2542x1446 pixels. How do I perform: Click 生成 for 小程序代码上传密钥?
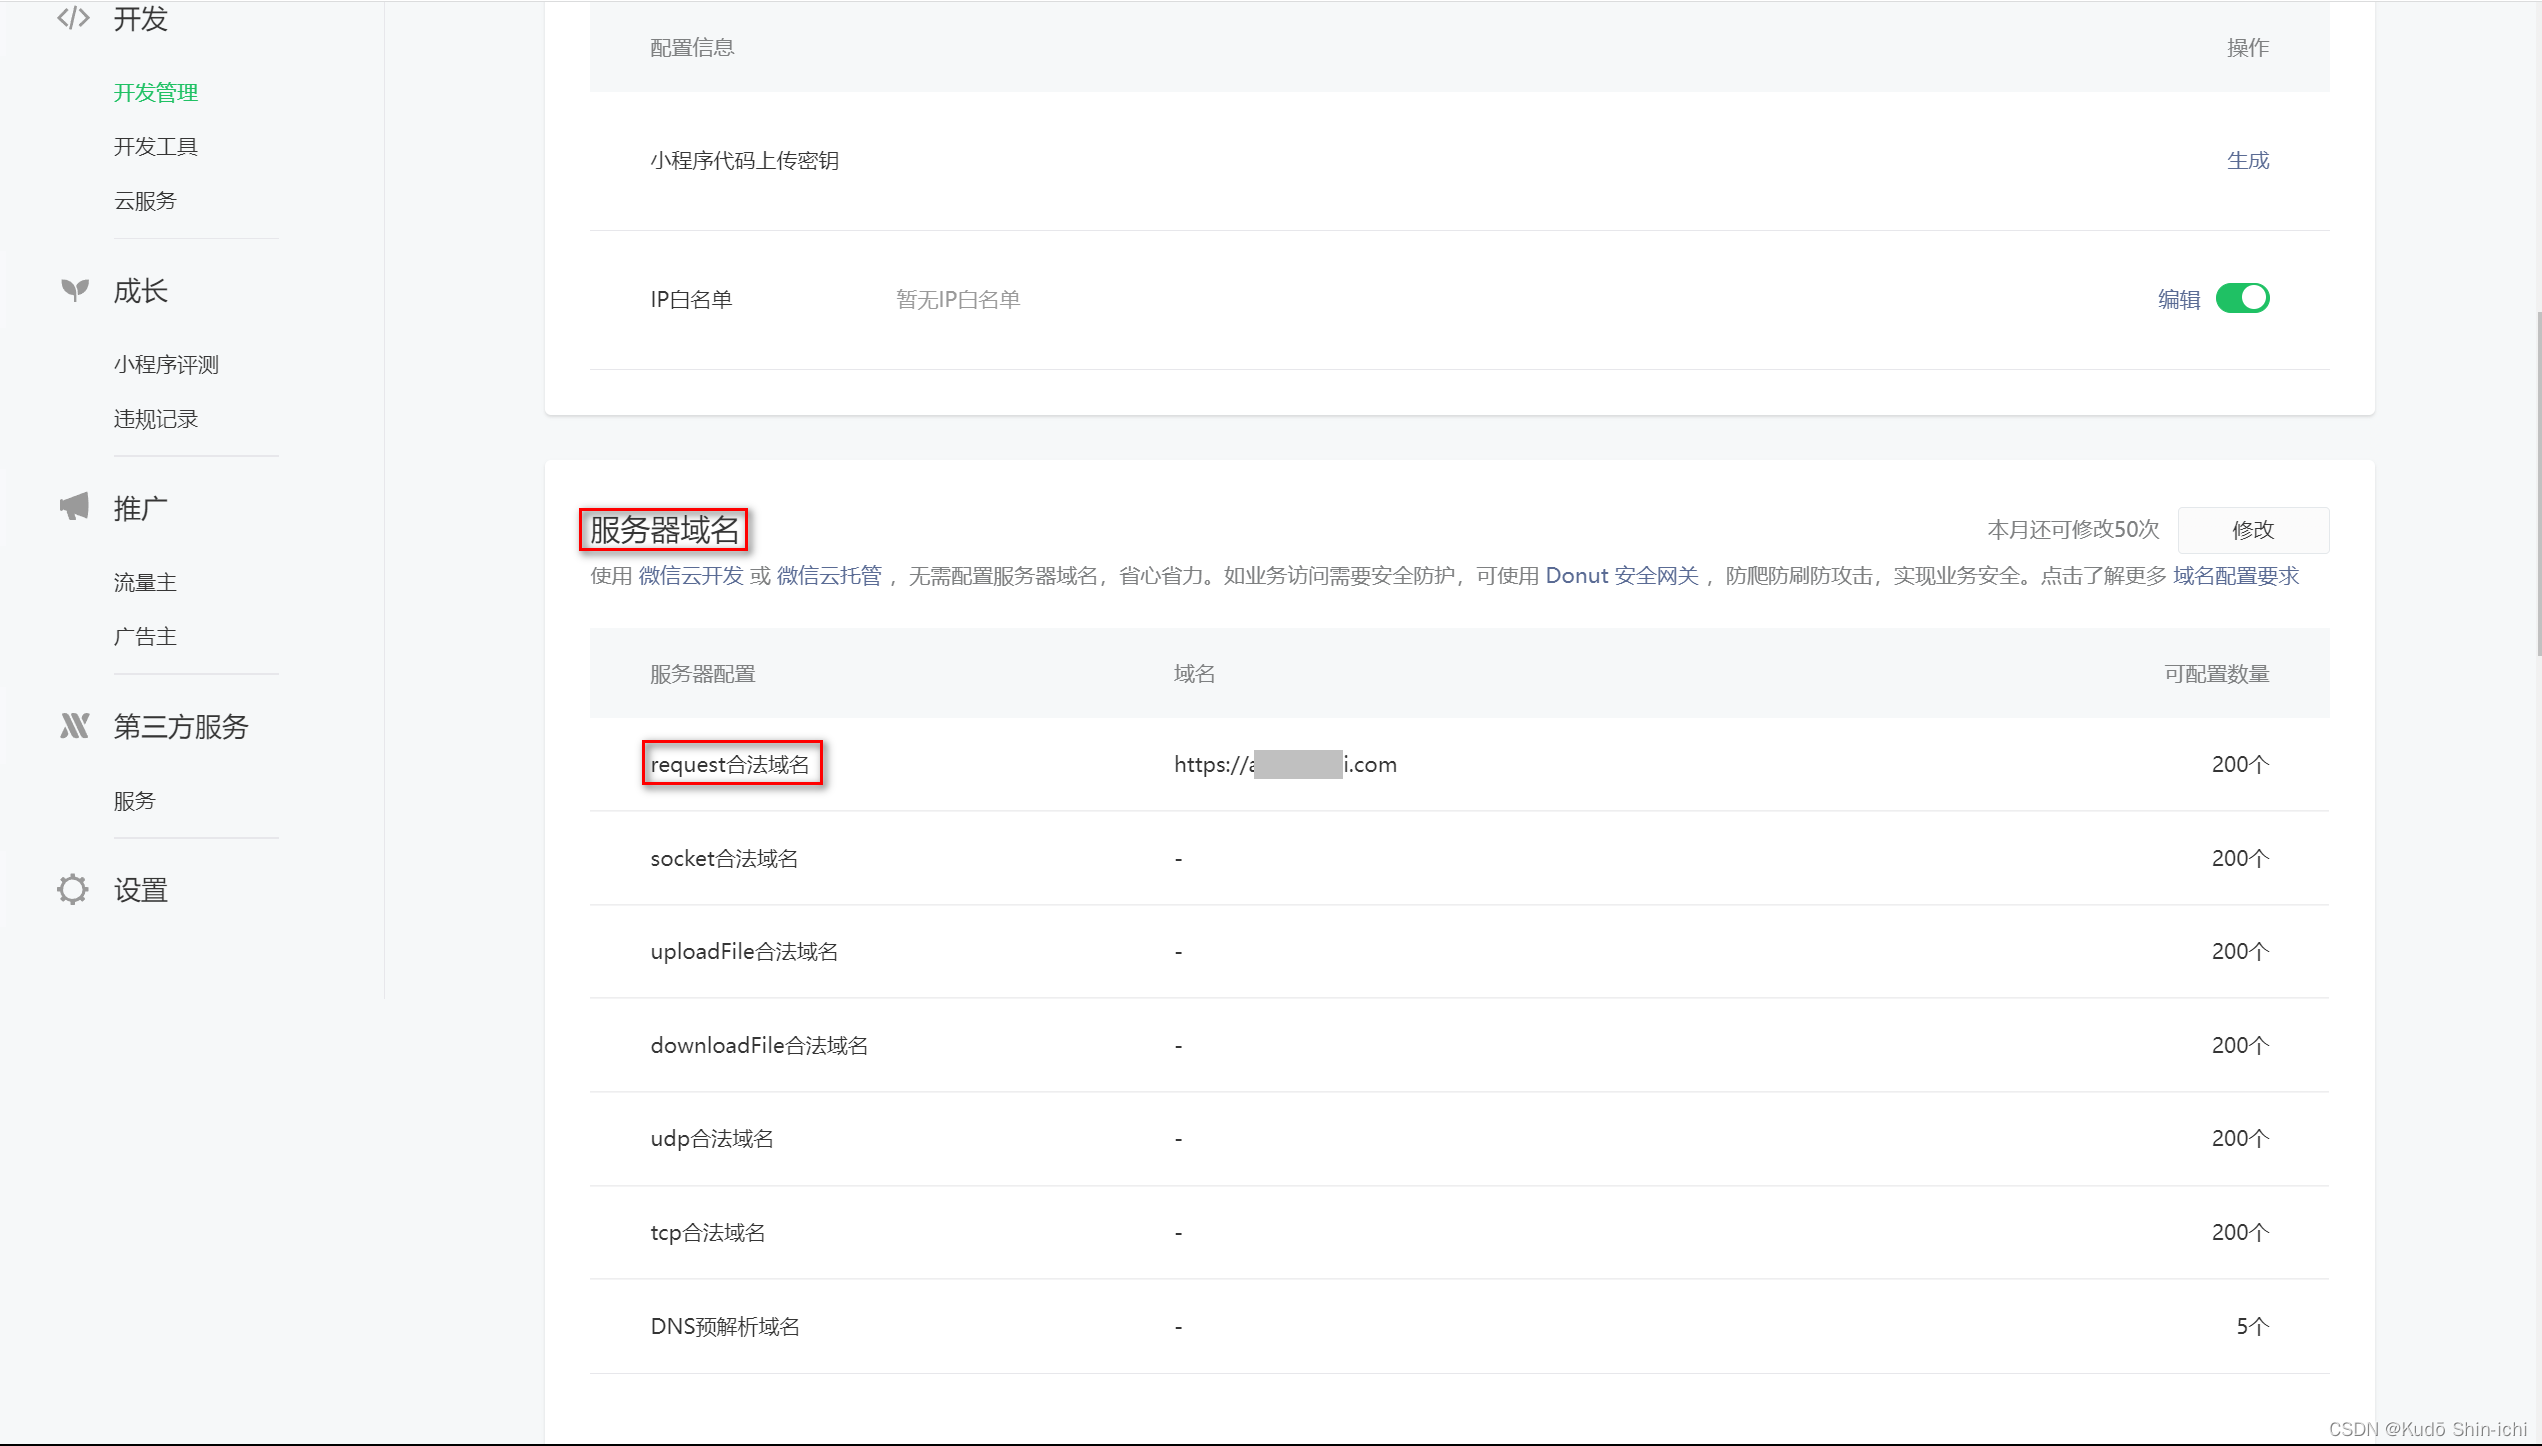2248,161
